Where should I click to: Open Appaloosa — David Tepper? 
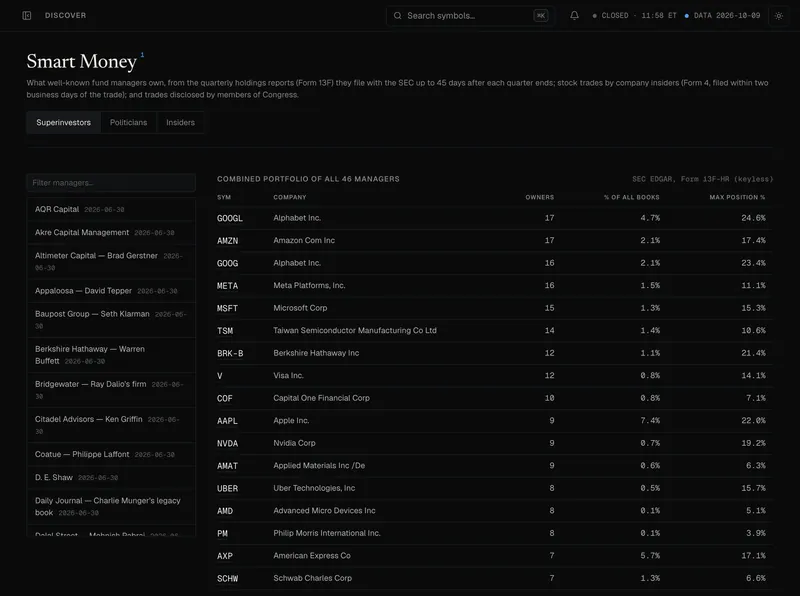[111, 291]
